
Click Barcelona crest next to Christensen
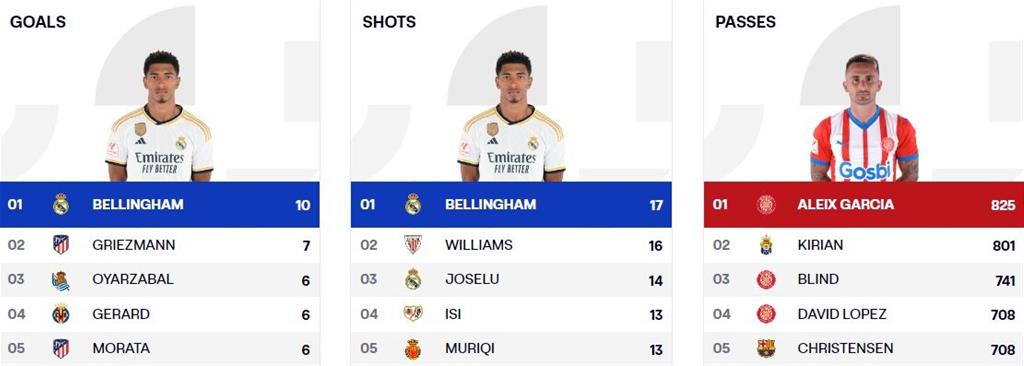pos(766,348)
